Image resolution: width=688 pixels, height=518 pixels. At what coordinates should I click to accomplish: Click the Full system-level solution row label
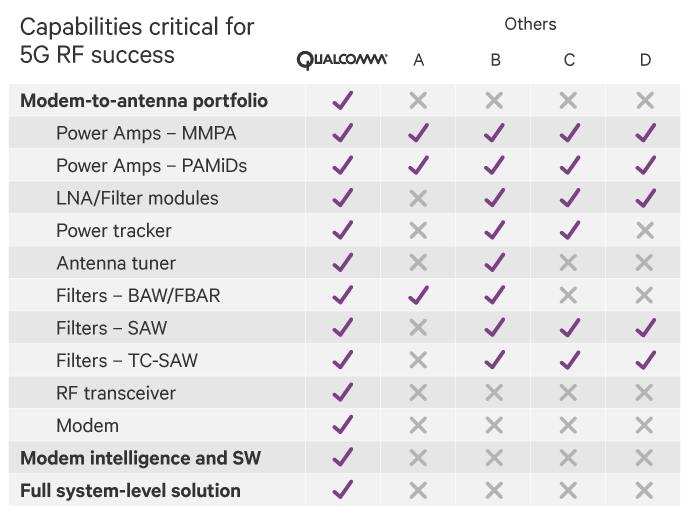point(130,491)
